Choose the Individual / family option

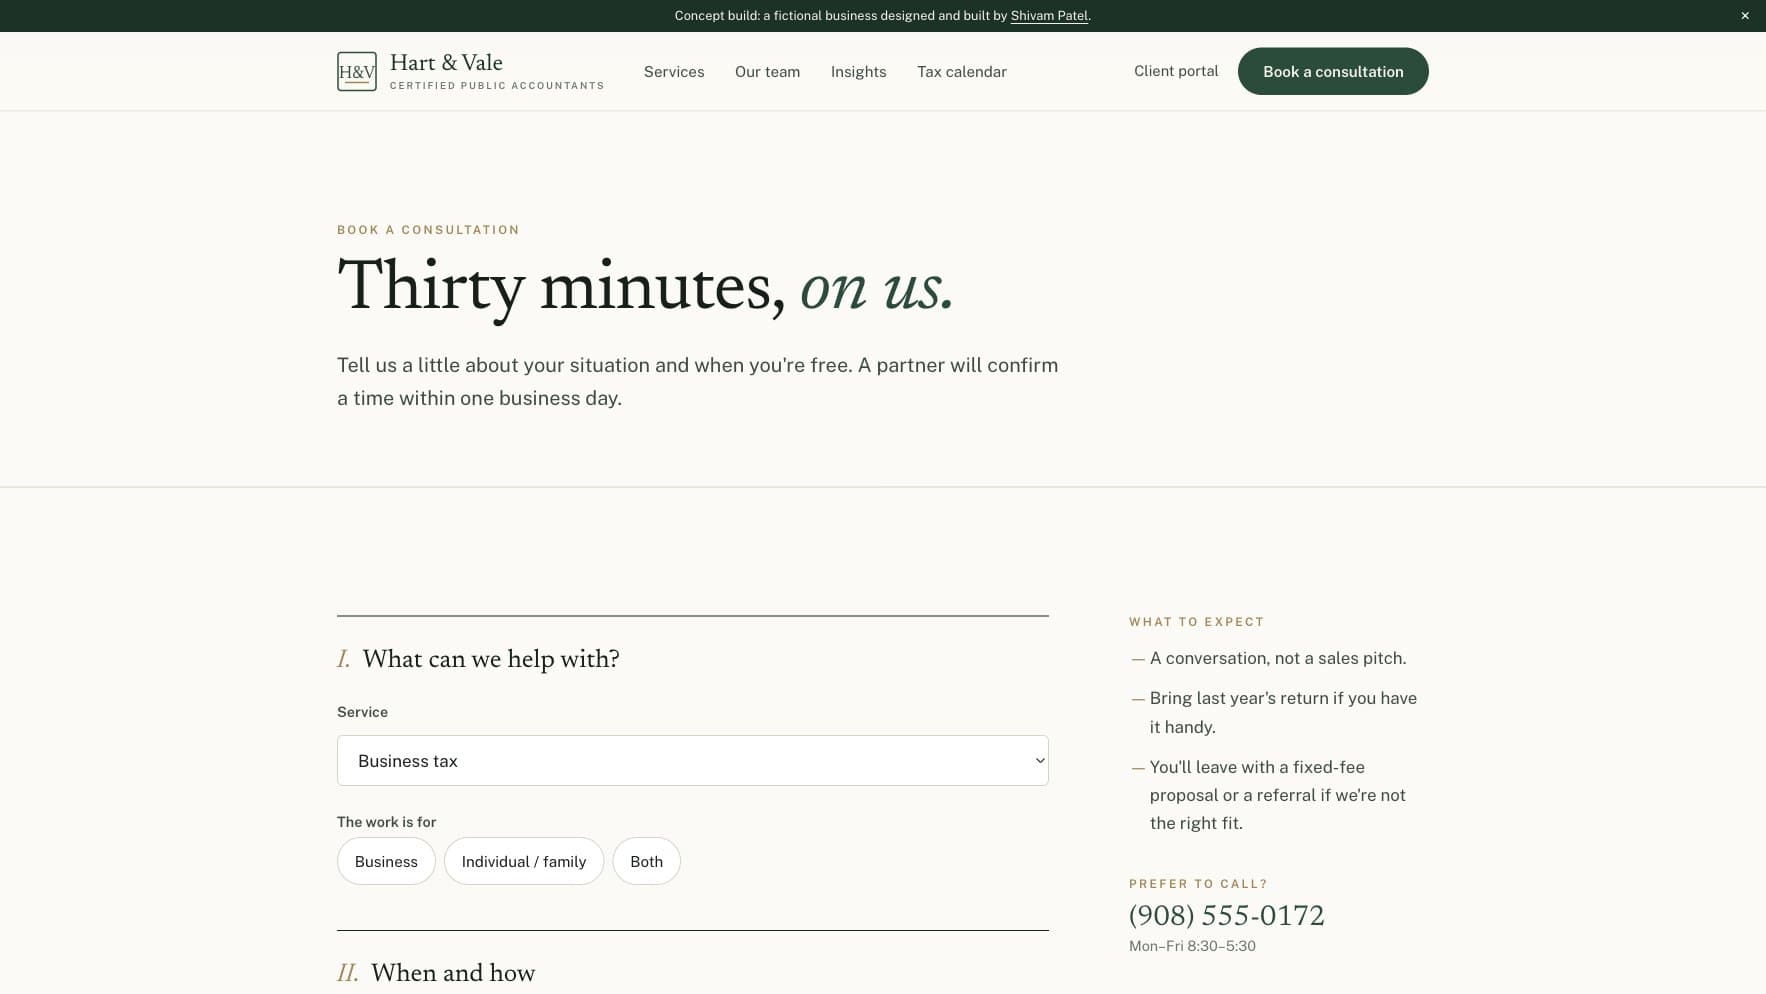[x=524, y=861]
